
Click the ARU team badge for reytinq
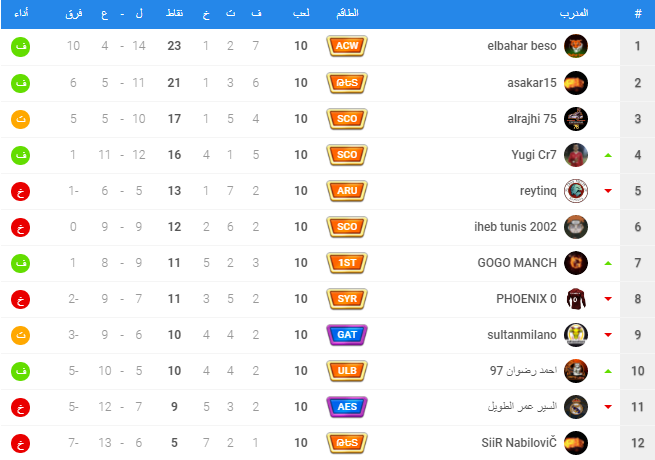click(347, 190)
